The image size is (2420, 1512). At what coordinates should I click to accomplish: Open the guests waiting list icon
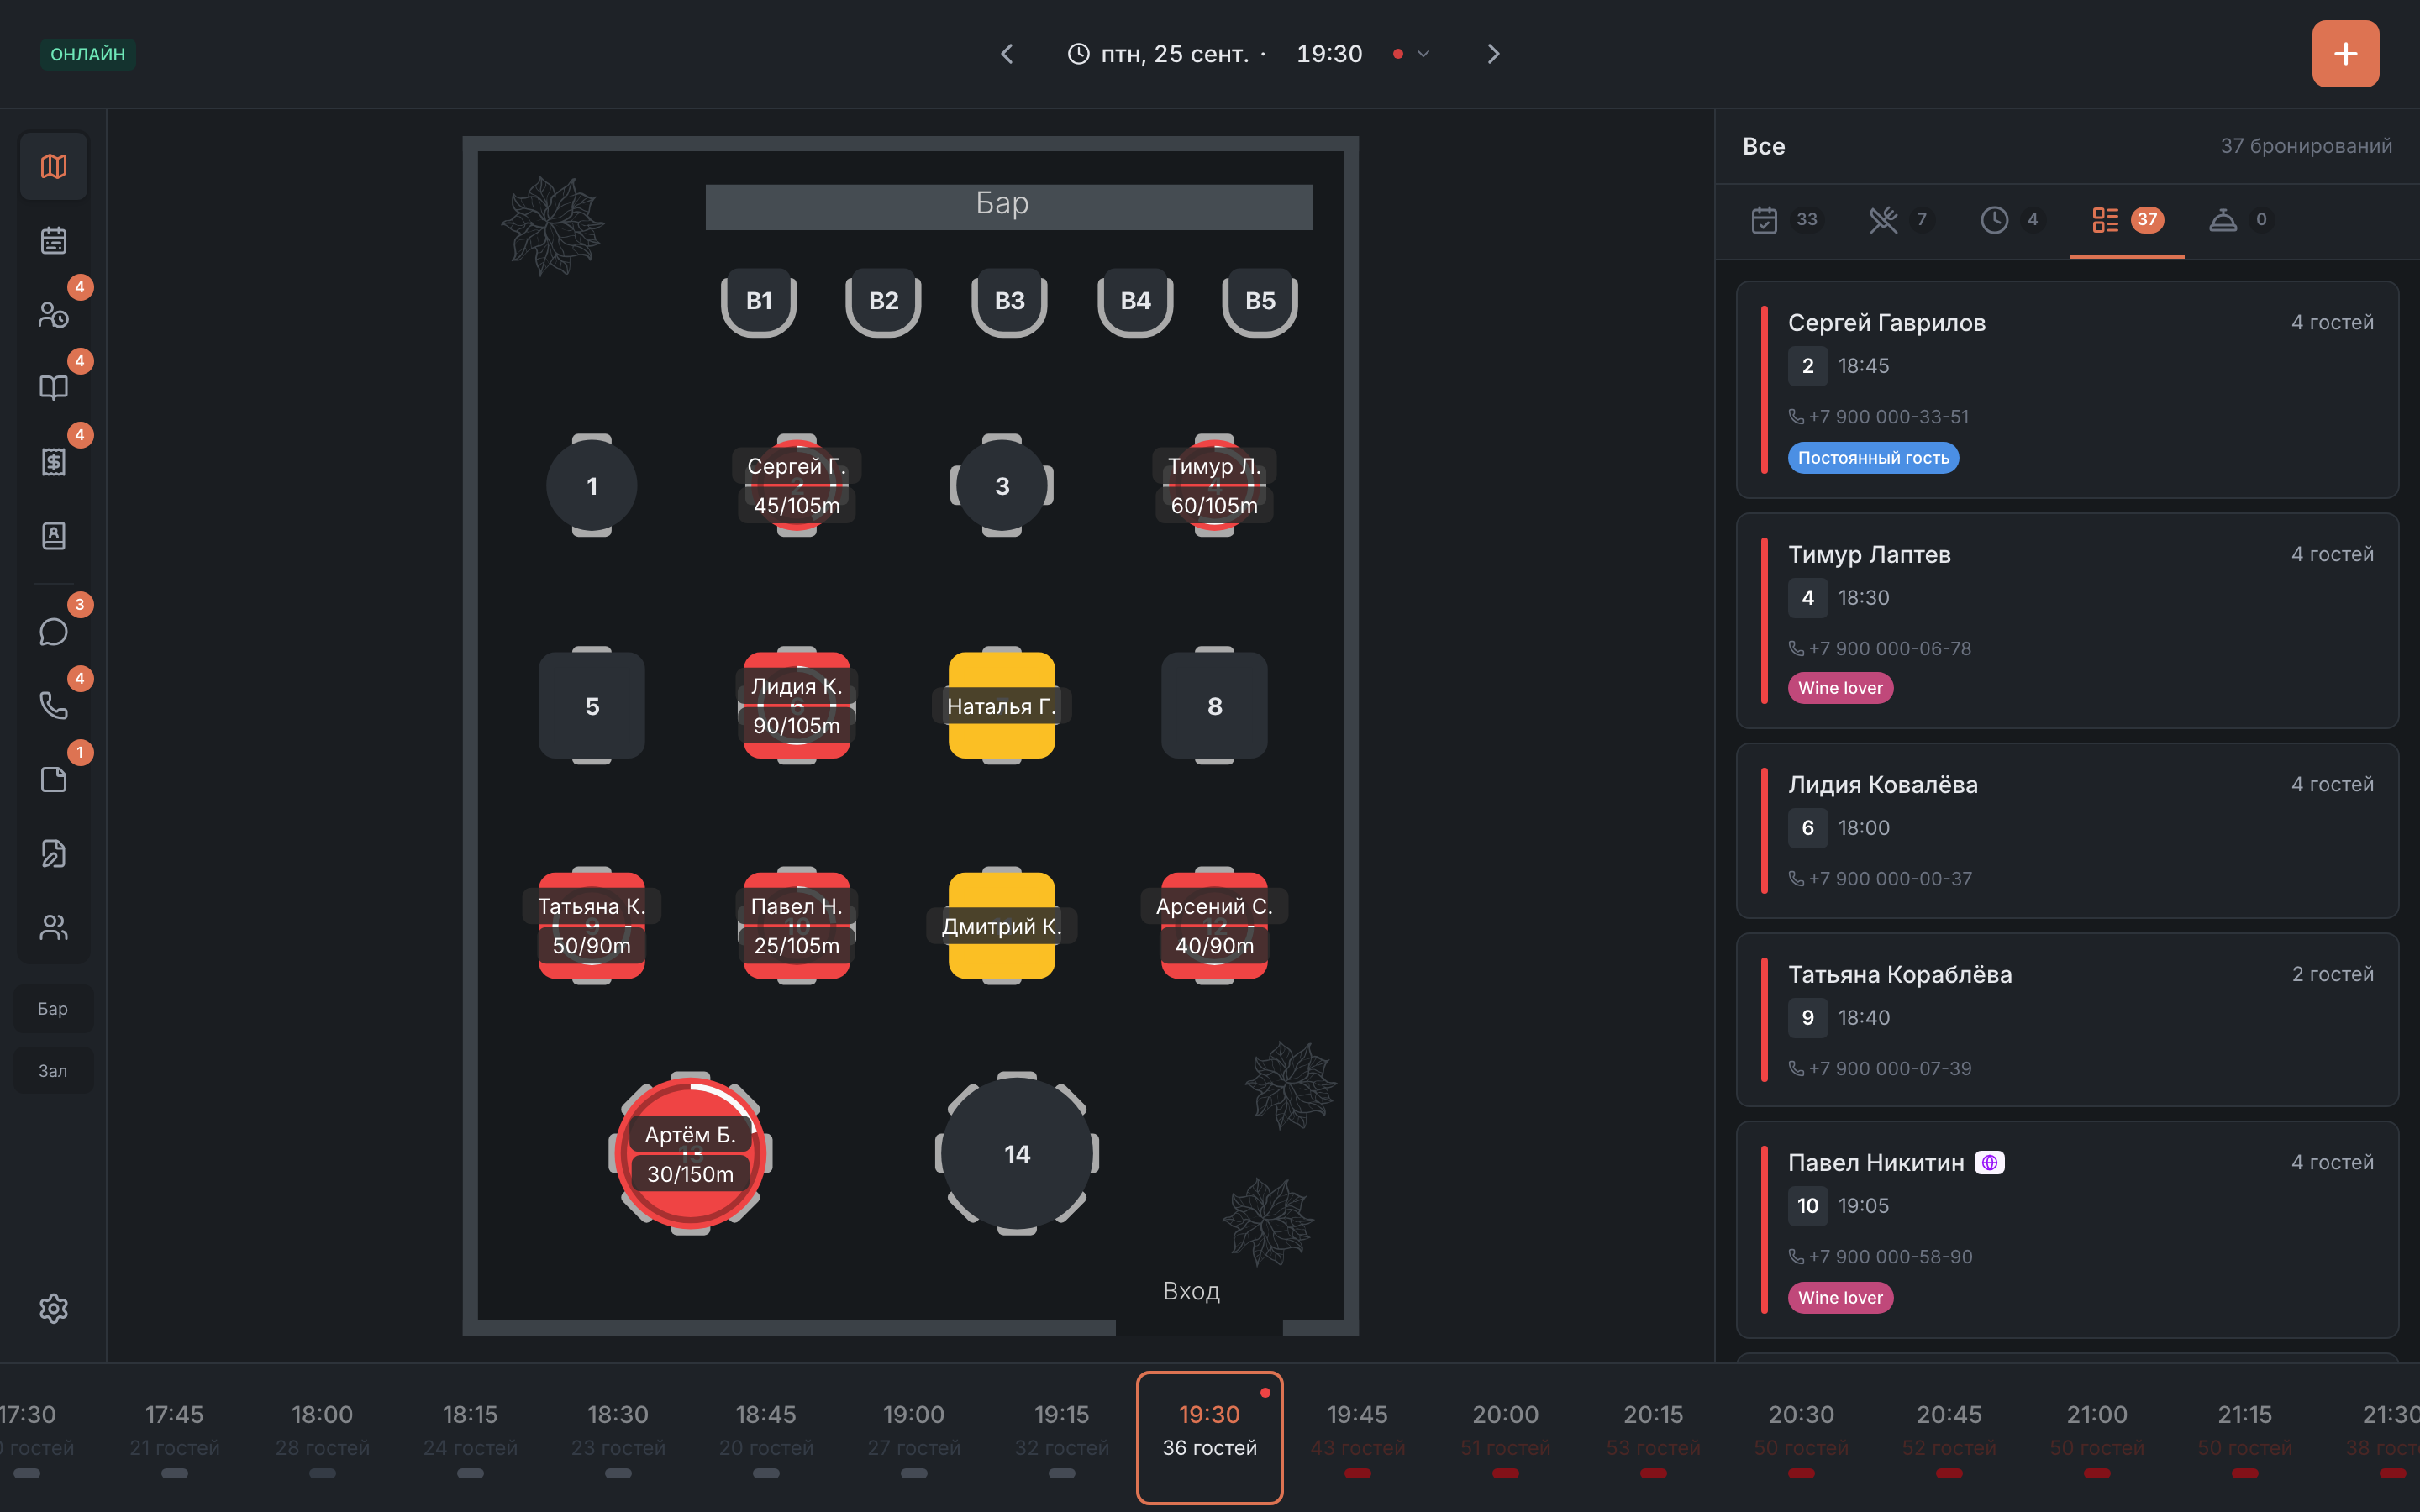(53, 314)
